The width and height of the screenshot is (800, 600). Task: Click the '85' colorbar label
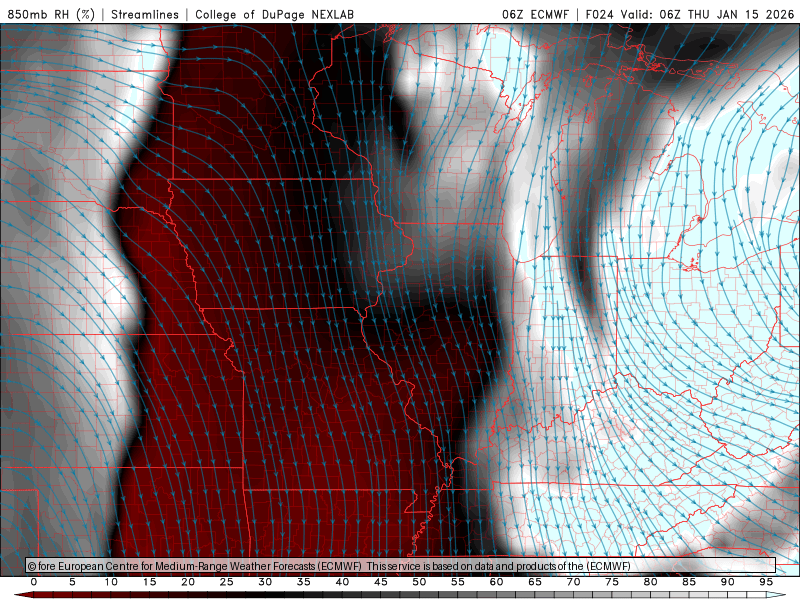(x=688, y=582)
